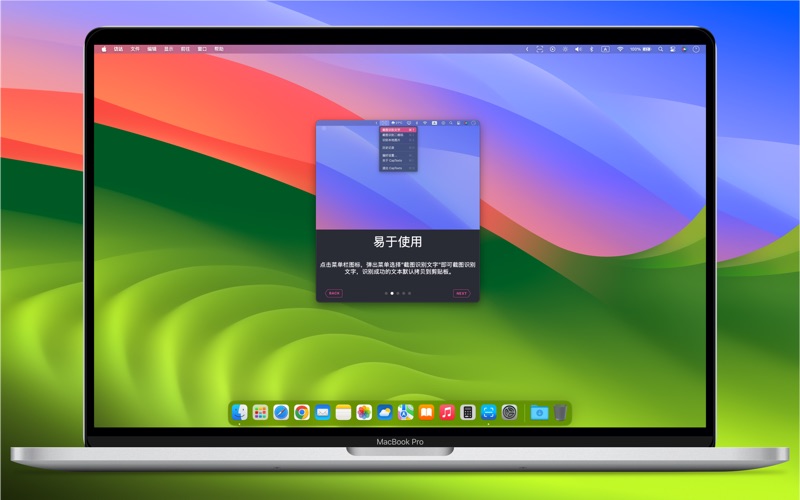800x500 pixels.
Task: Jump to the first onboarding page dot
Action: coord(386,293)
